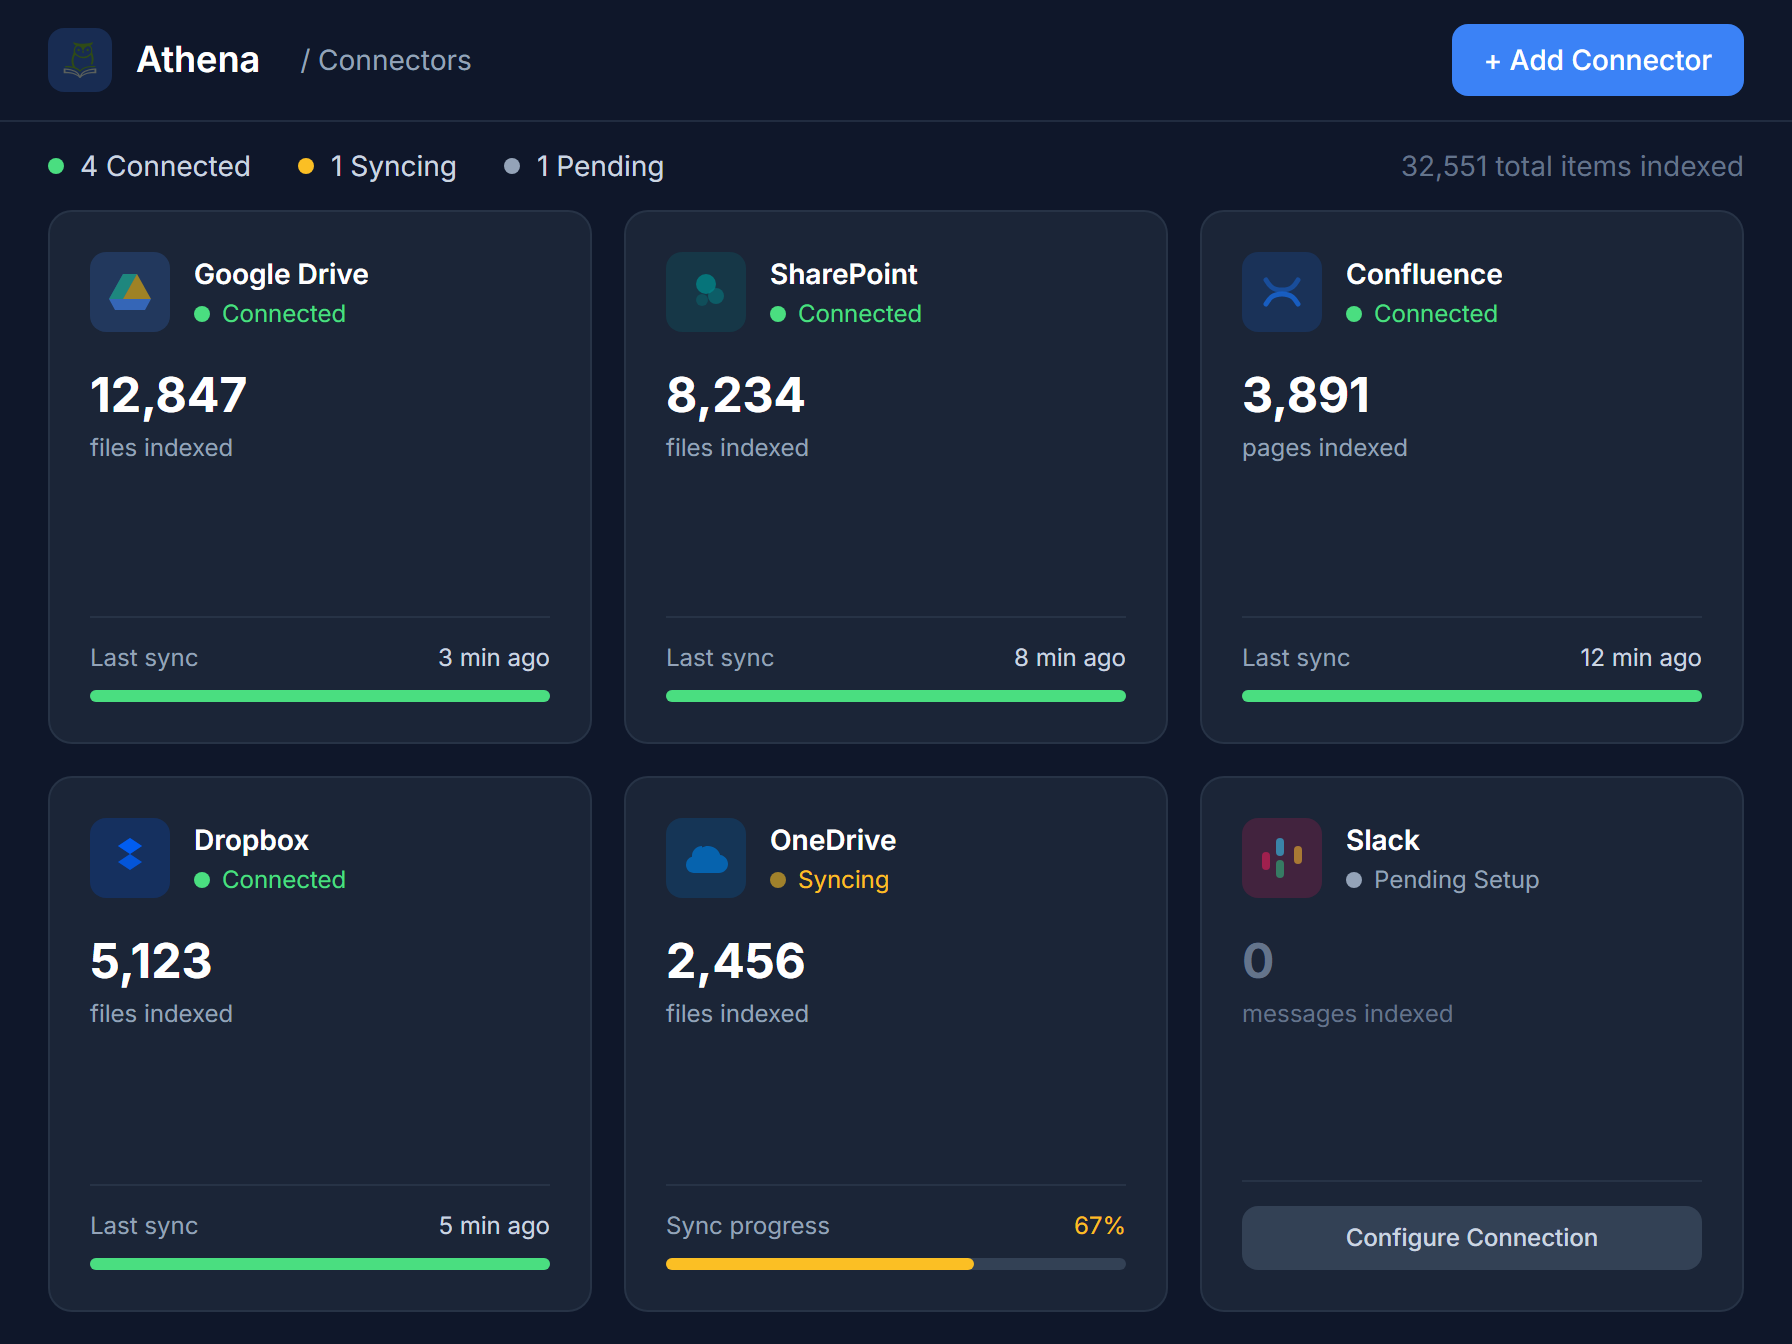Click the green dot next to Google Drive Connected
This screenshot has height=1344, width=1792.
pos(203,314)
